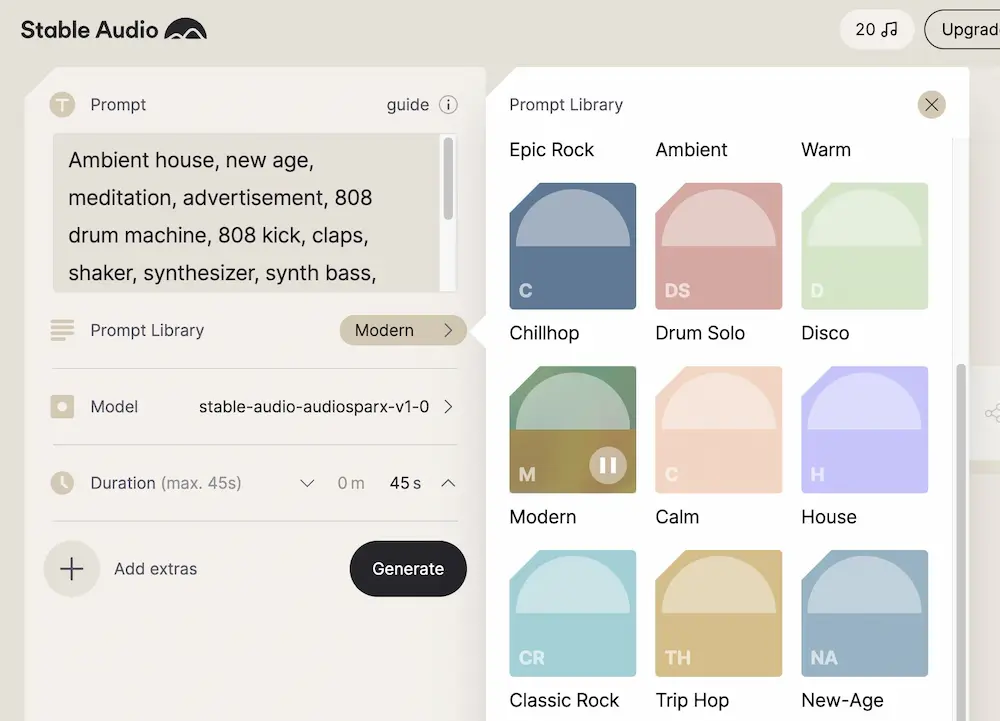Click the Epic Rock preset label

coord(552,150)
